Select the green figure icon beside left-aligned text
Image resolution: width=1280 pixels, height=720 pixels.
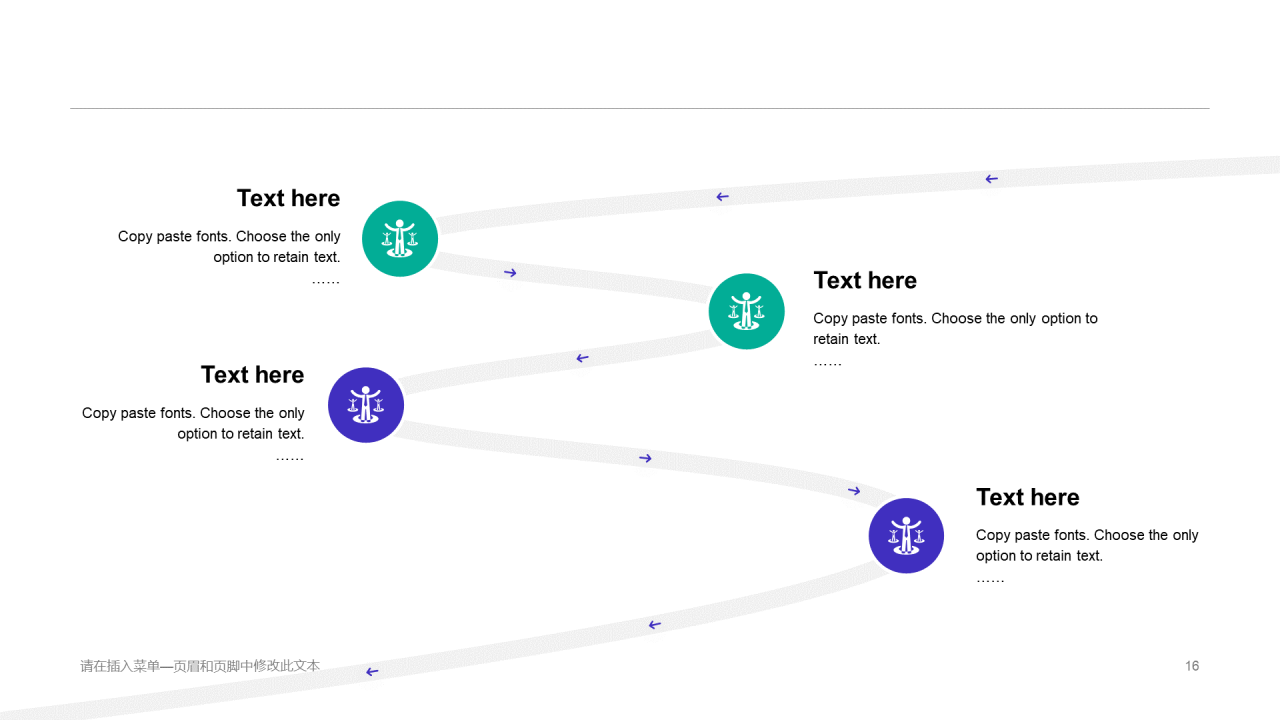(746, 311)
